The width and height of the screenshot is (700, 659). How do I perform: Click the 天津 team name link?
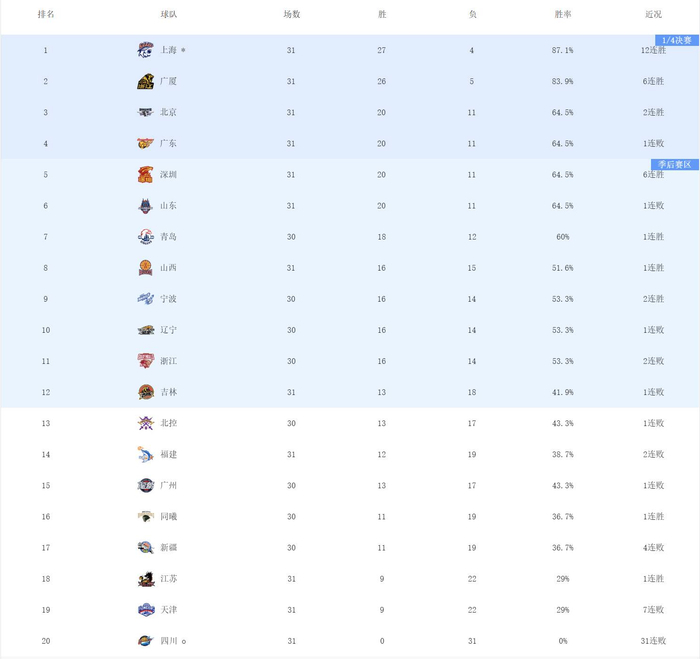coord(169,610)
